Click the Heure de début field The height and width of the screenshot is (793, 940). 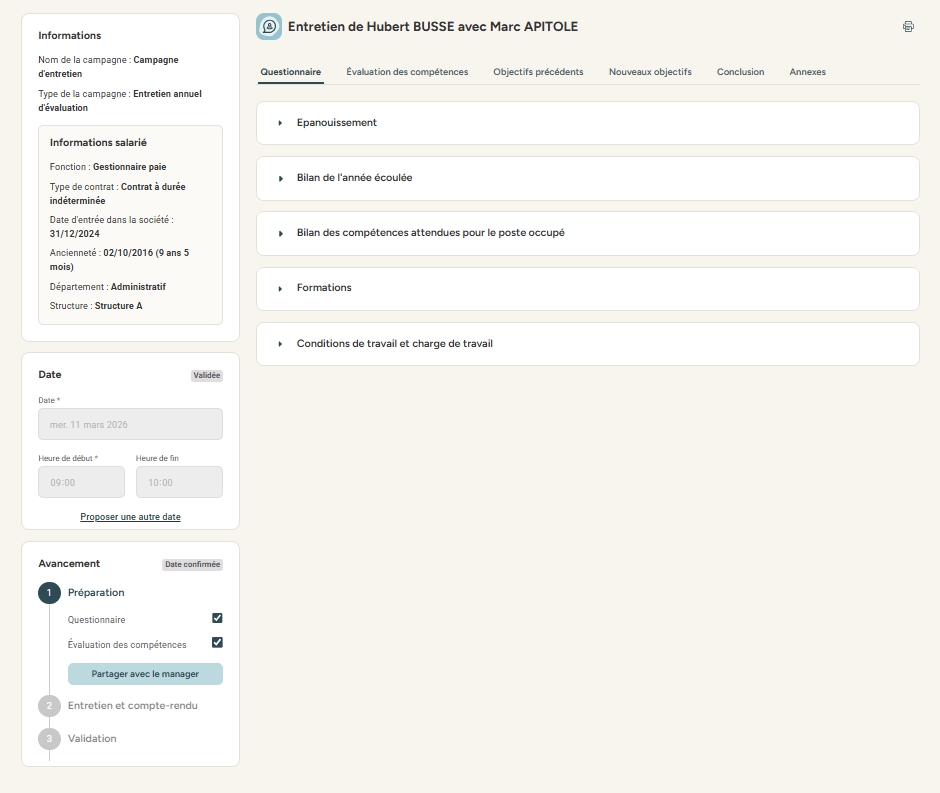(x=81, y=482)
